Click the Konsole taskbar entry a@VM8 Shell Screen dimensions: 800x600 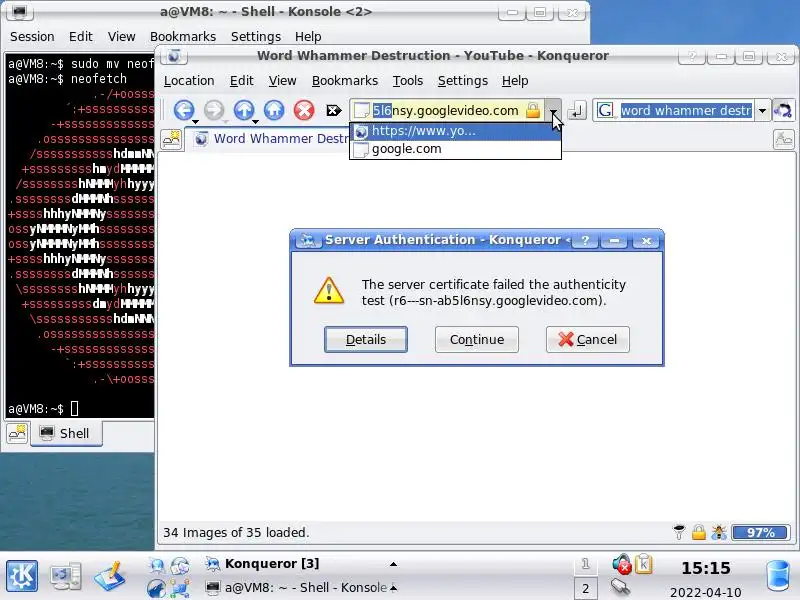click(301, 588)
